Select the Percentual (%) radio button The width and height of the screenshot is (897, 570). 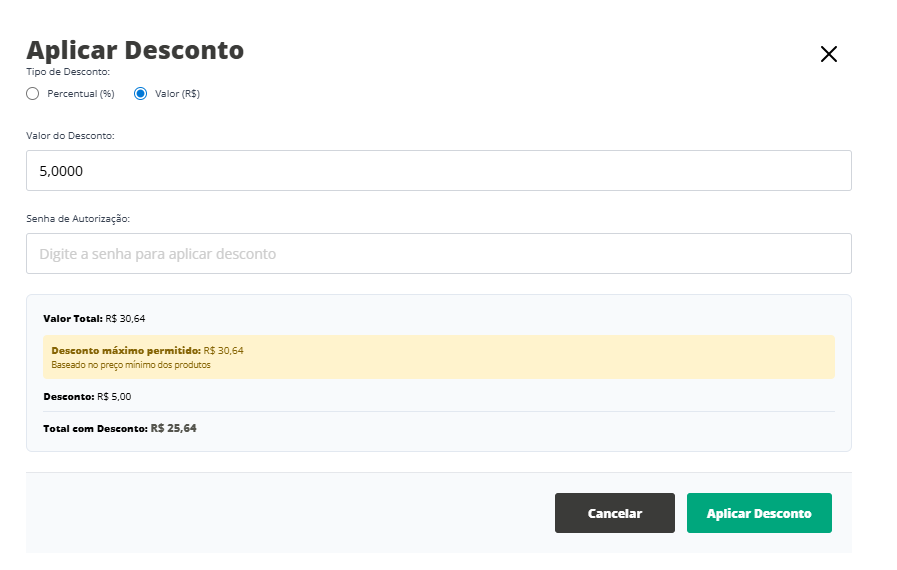33,94
